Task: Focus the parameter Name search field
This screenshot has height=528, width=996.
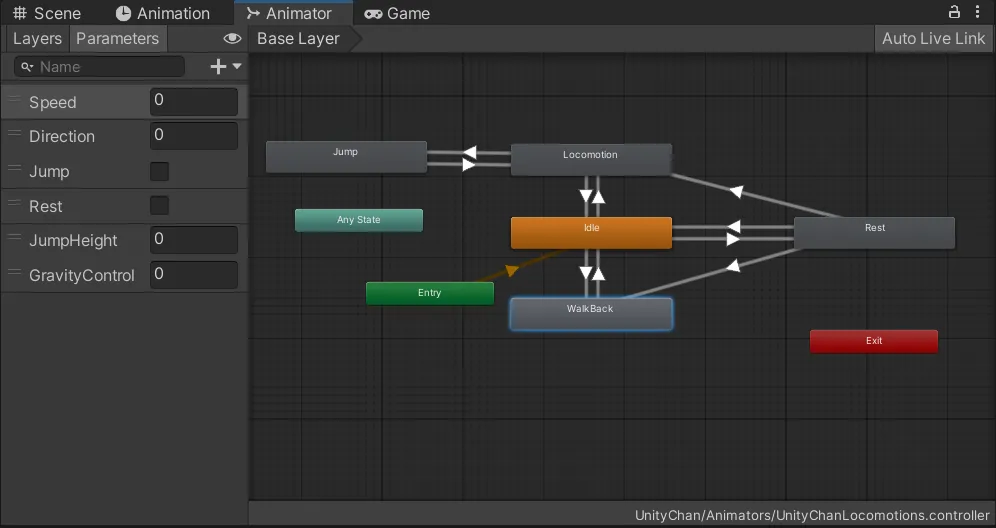Action: pyautogui.click(x=99, y=66)
